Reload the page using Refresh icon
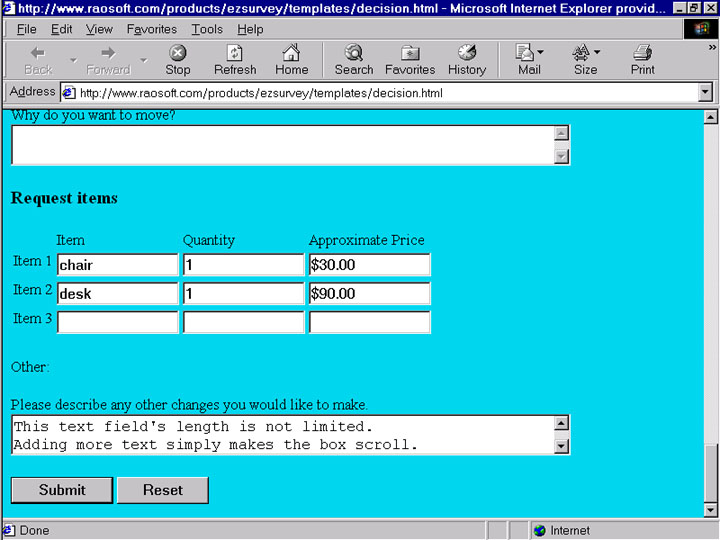This screenshot has height=540, width=720. coord(235,53)
